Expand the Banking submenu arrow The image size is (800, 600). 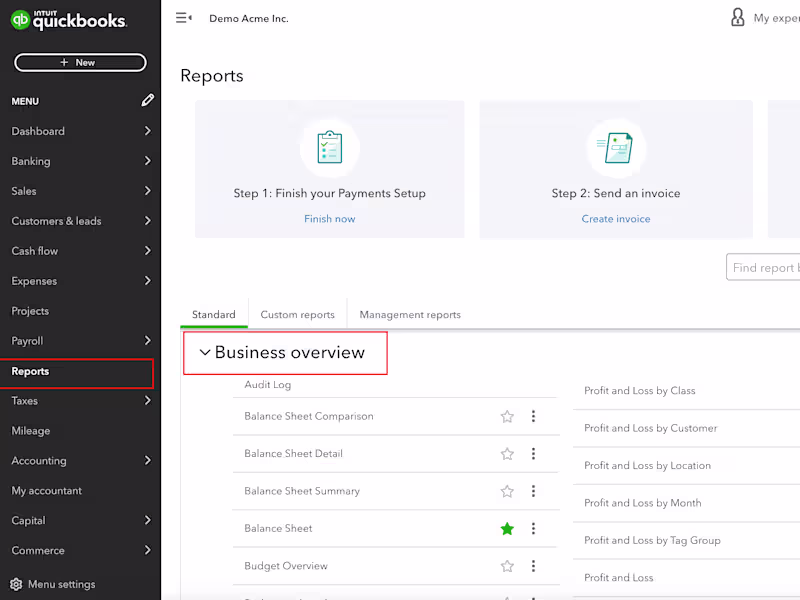147,161
